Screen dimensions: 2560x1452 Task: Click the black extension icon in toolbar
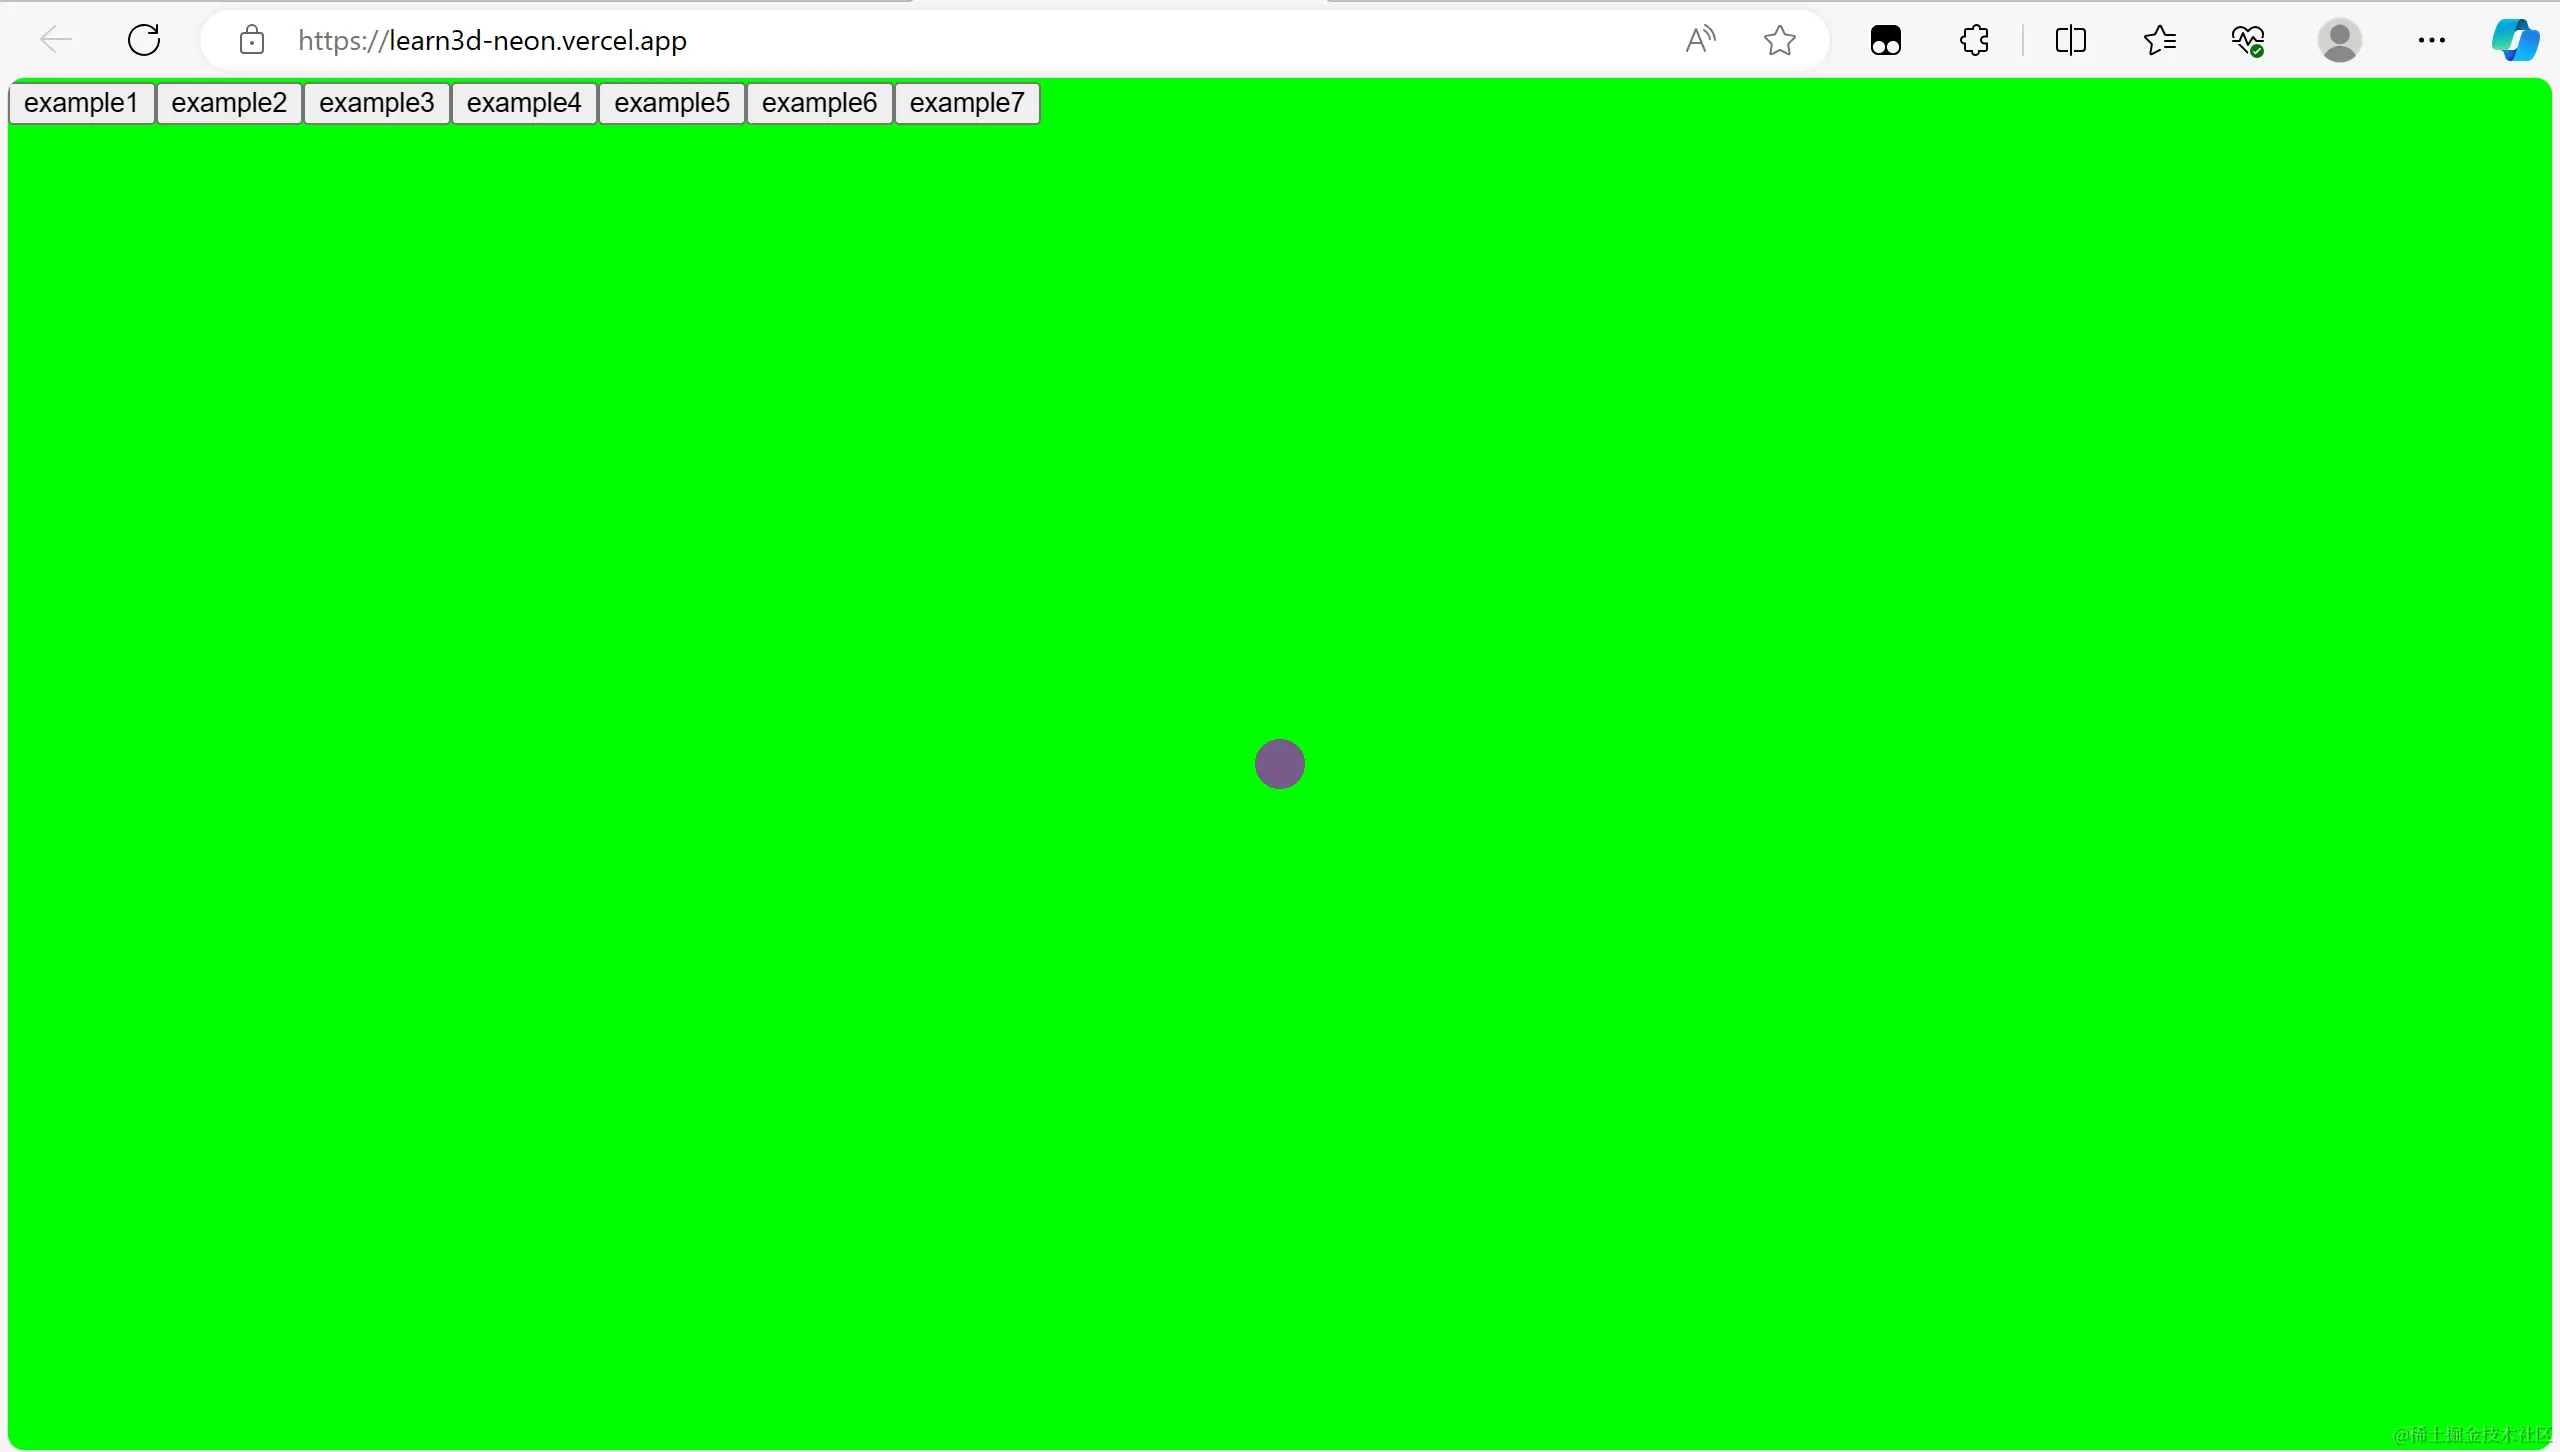pos(1885,41)
